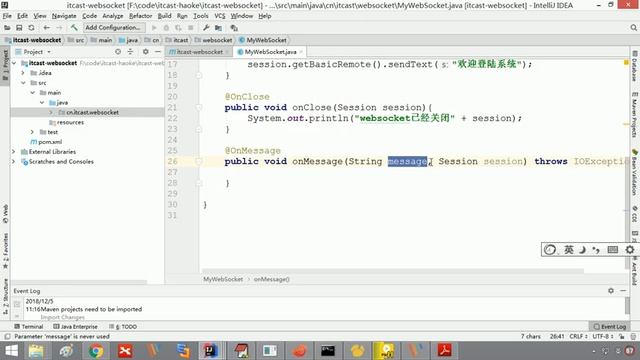Open Project panel gear settings
Screen dimensions: 640x360
(x=145, y=52)
